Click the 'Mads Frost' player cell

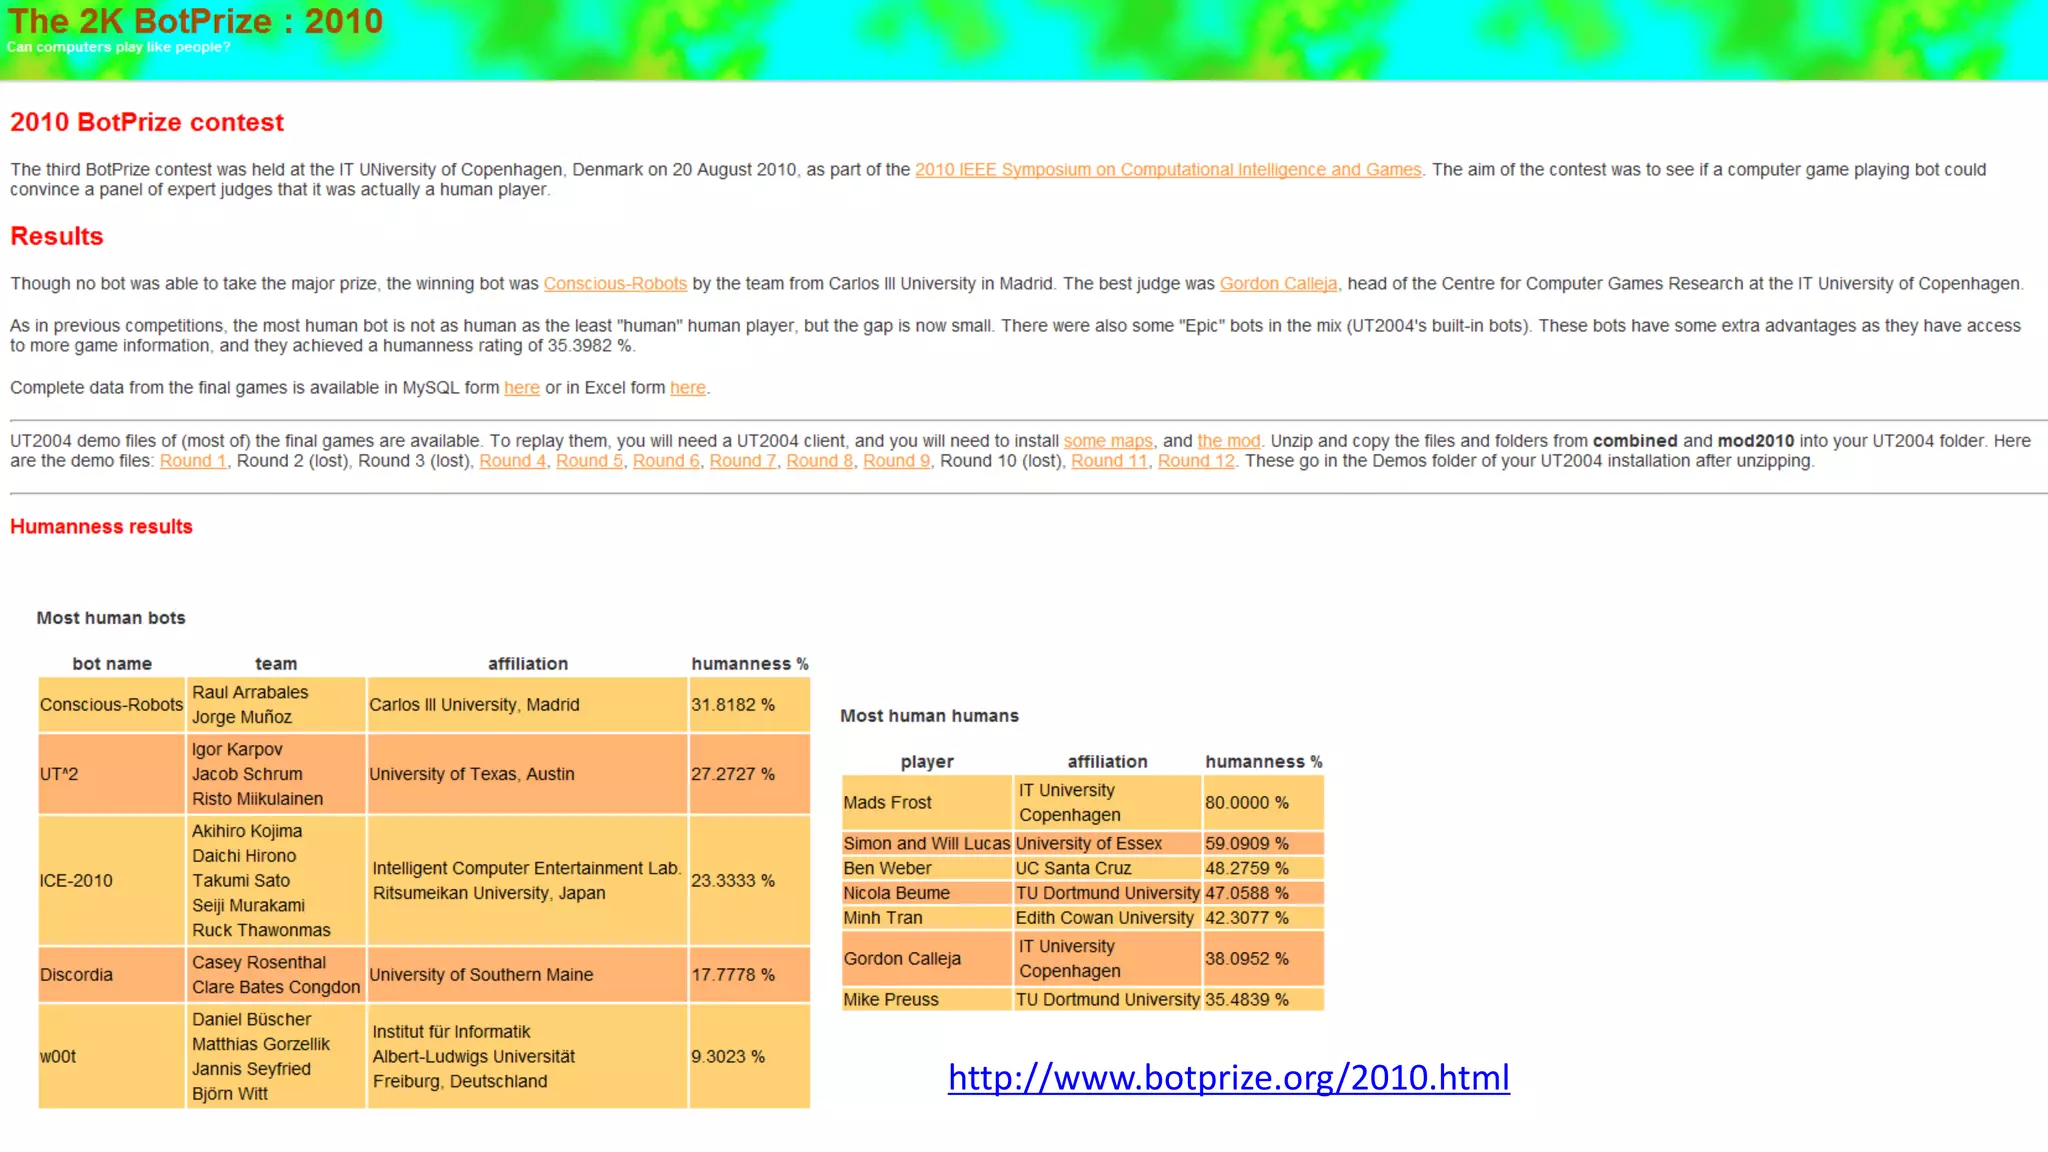927,803
